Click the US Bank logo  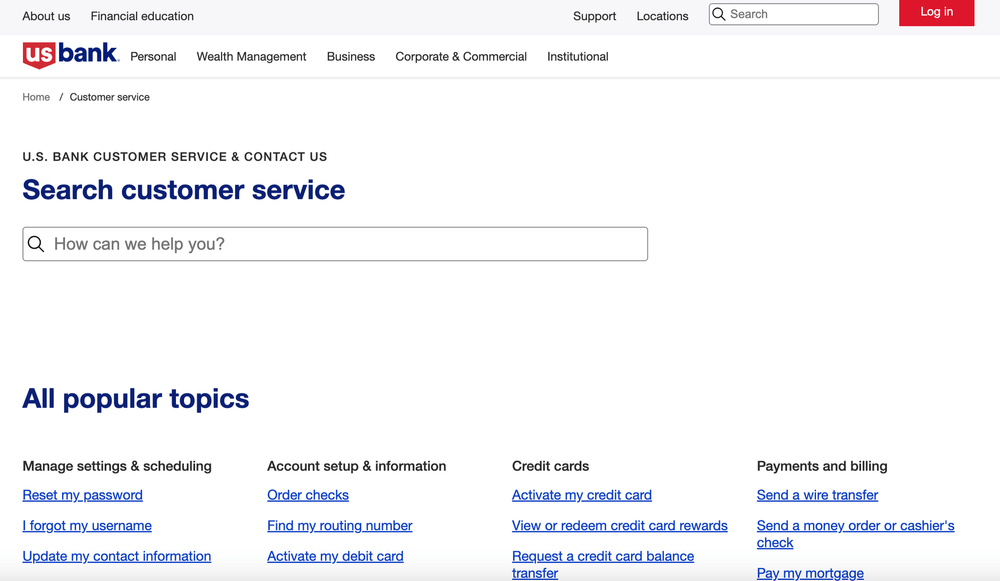[71, 55]
